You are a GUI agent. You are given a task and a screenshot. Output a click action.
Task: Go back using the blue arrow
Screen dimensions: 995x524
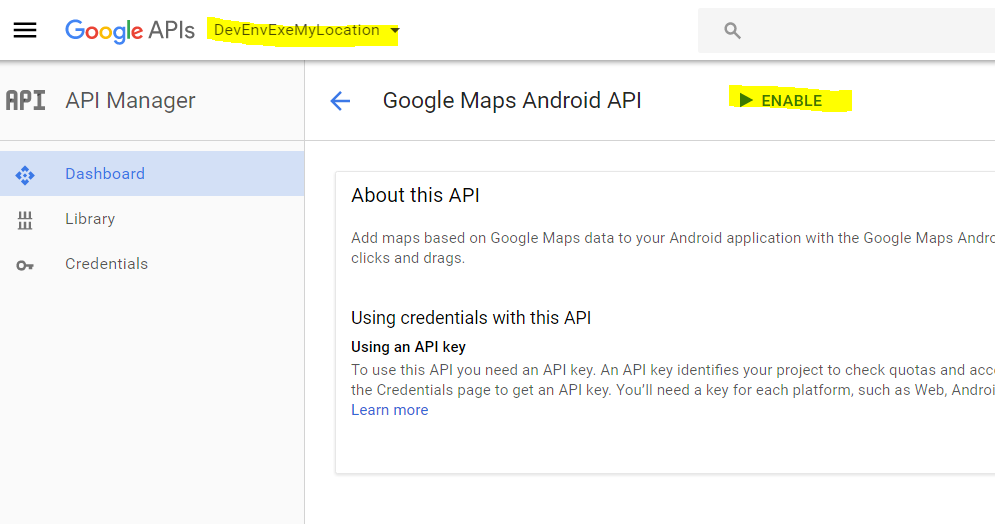pos(340,100)
